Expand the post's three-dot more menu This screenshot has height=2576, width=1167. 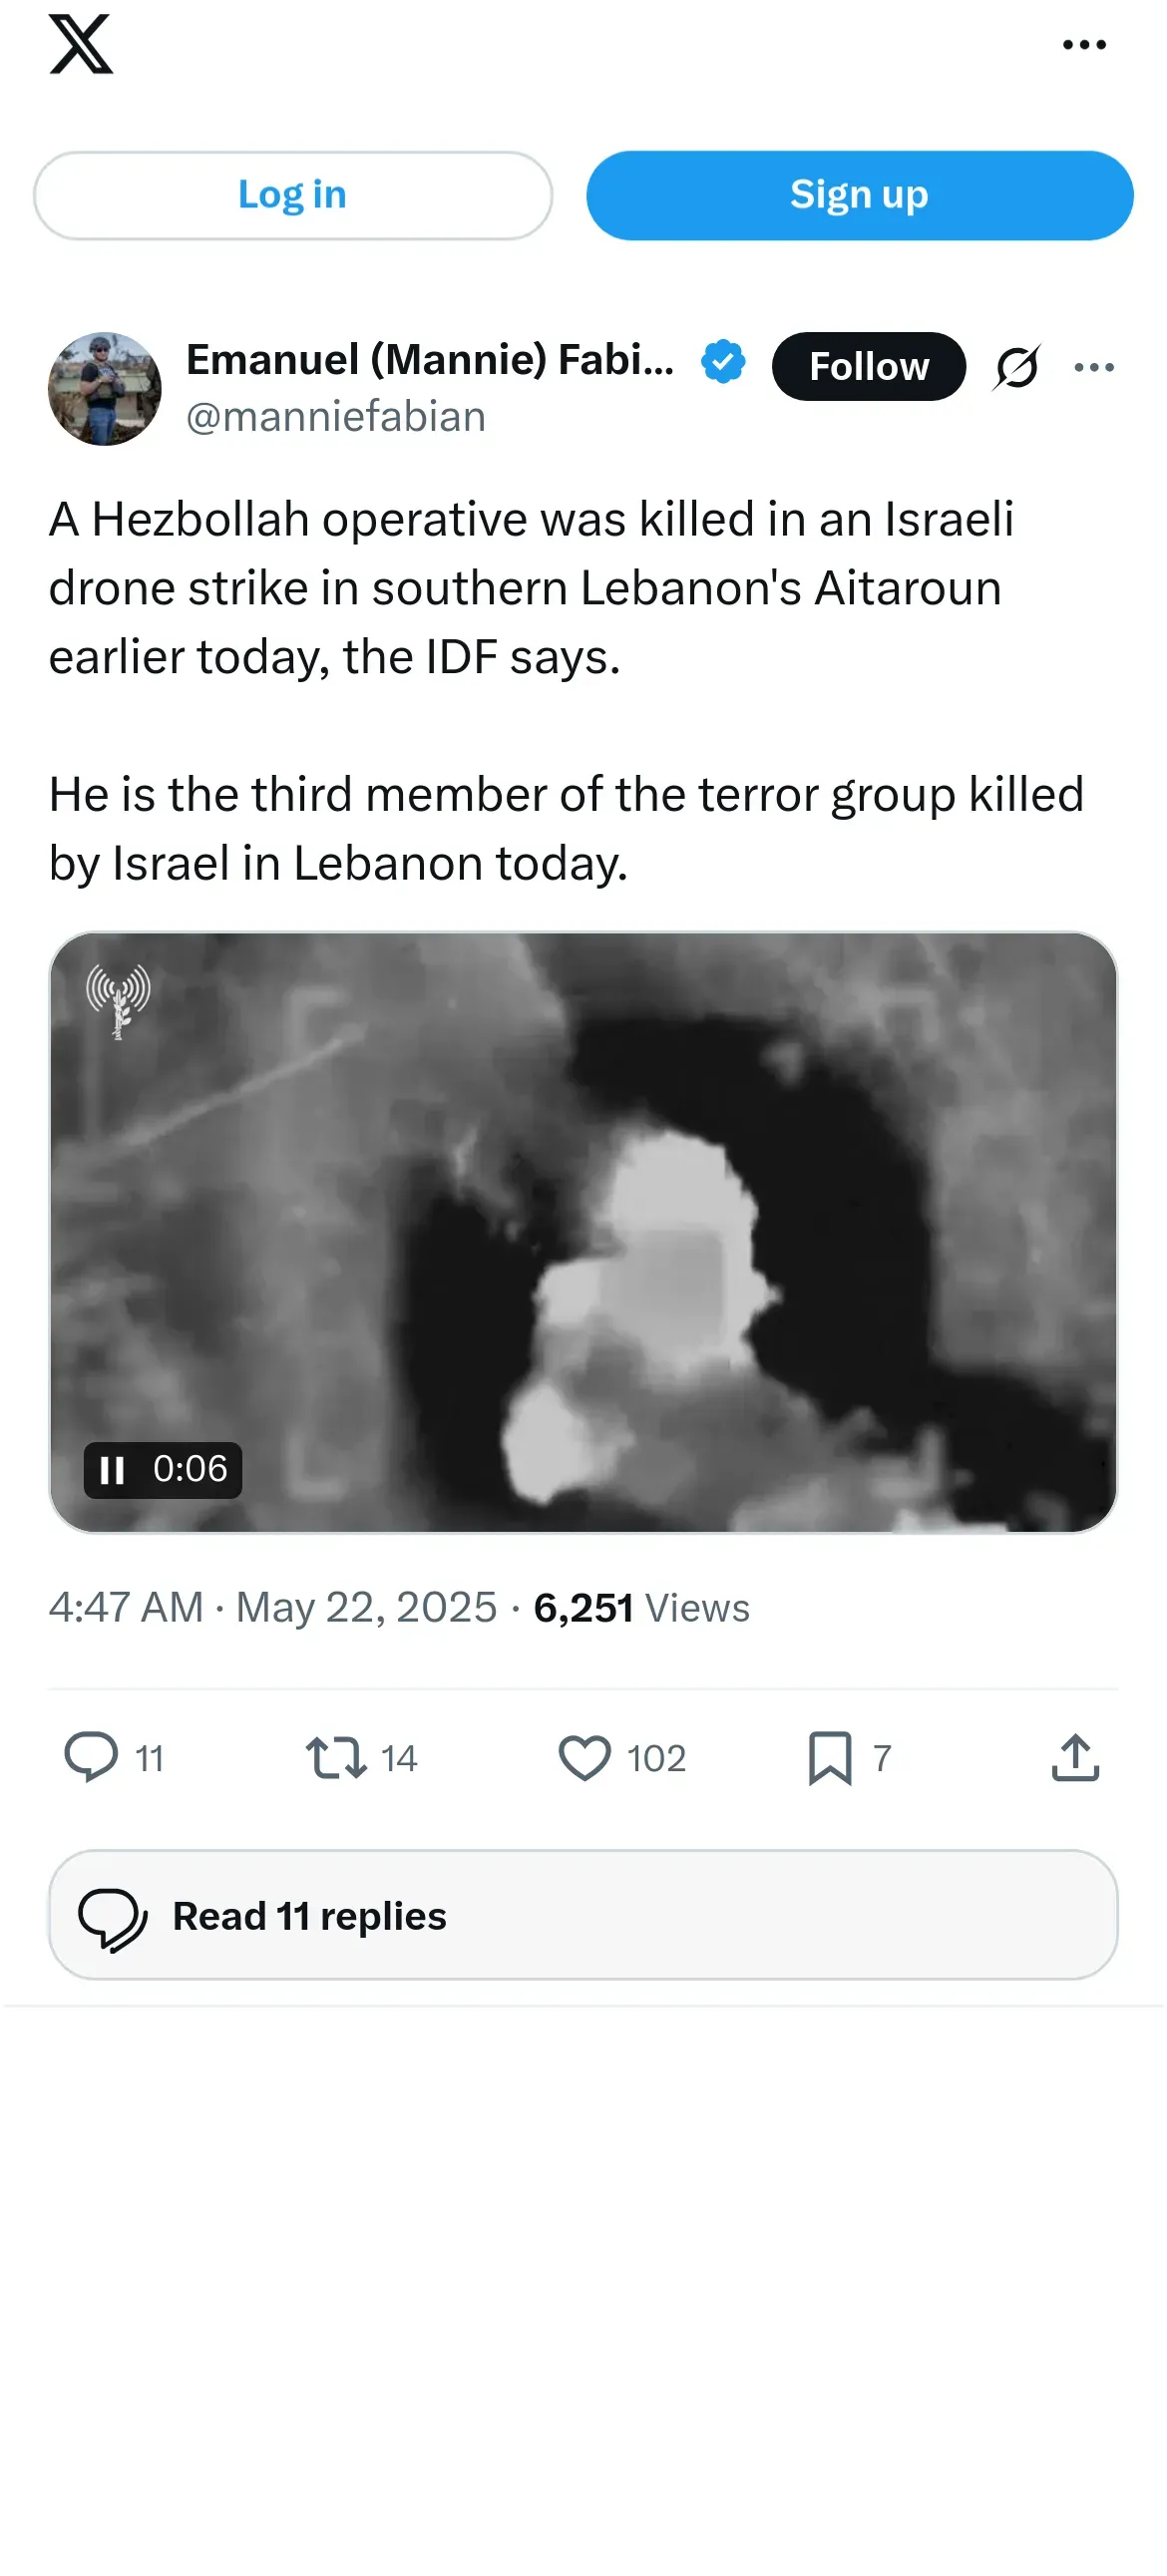click(1094, 367)
